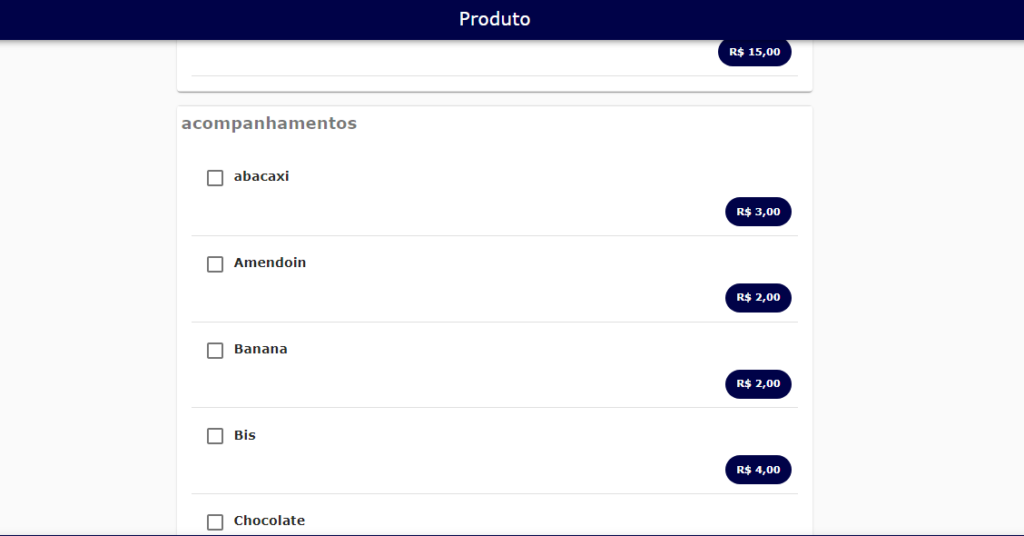Image resolution: width=1024 pixels, height=536 pixels.
Task: Click the white space right of acompanhamentos heading
Action: 581,123
